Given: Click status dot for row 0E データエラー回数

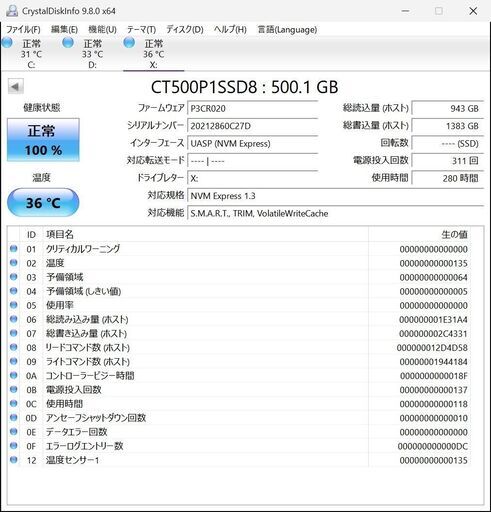Looking at the screenshot, I should [x=14, y=431].
